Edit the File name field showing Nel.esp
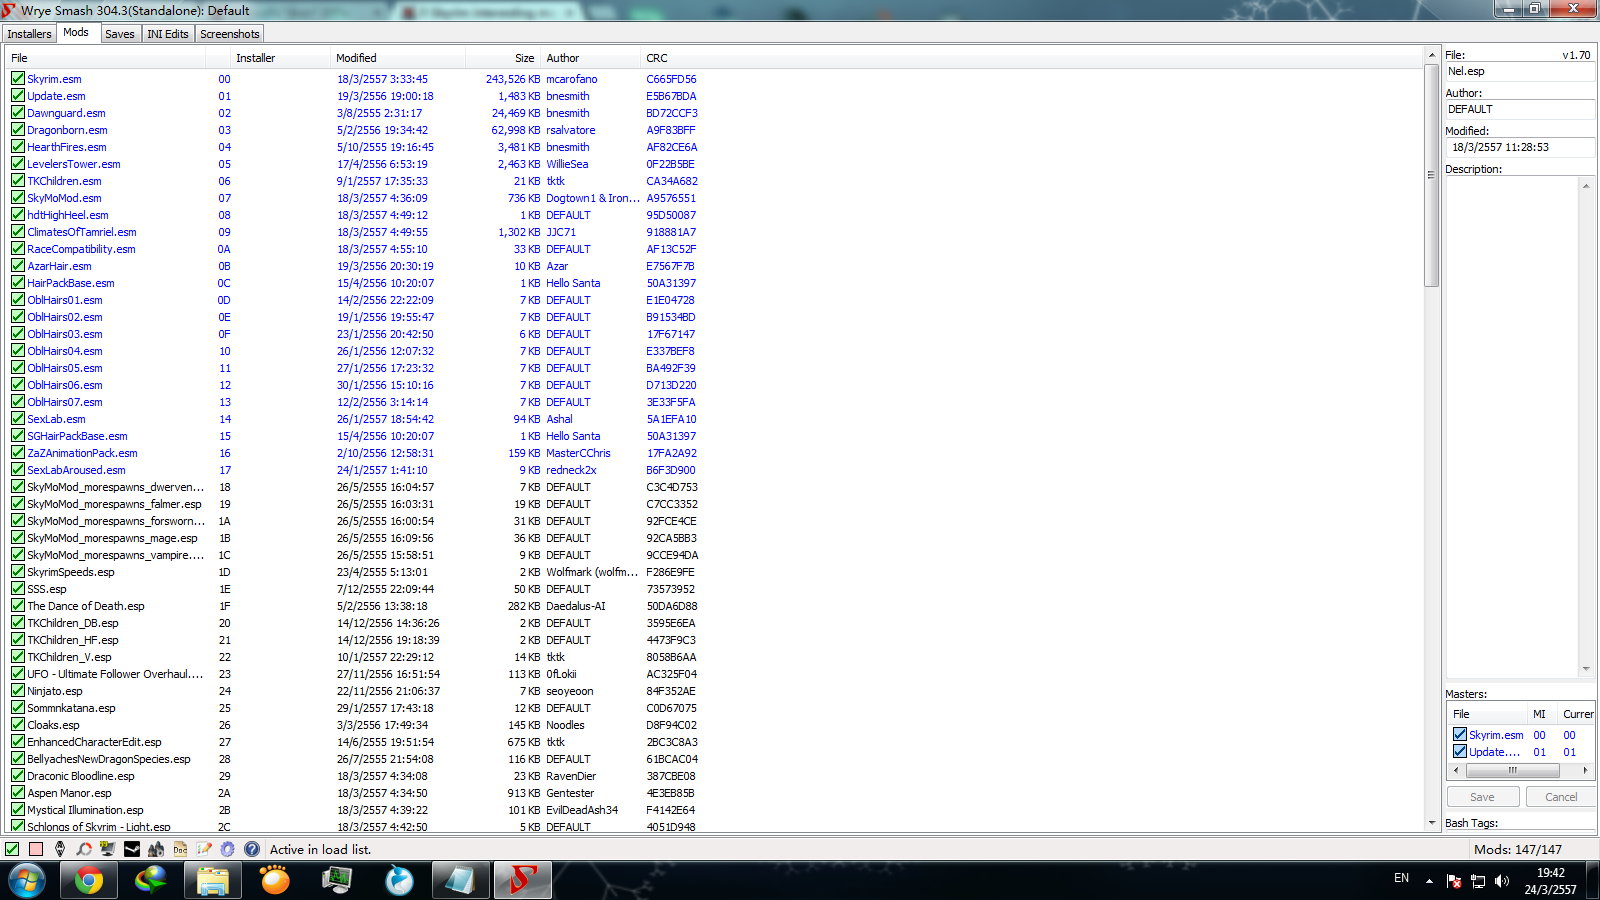Screen dimensions: 1600x900 pos(1520,71)
